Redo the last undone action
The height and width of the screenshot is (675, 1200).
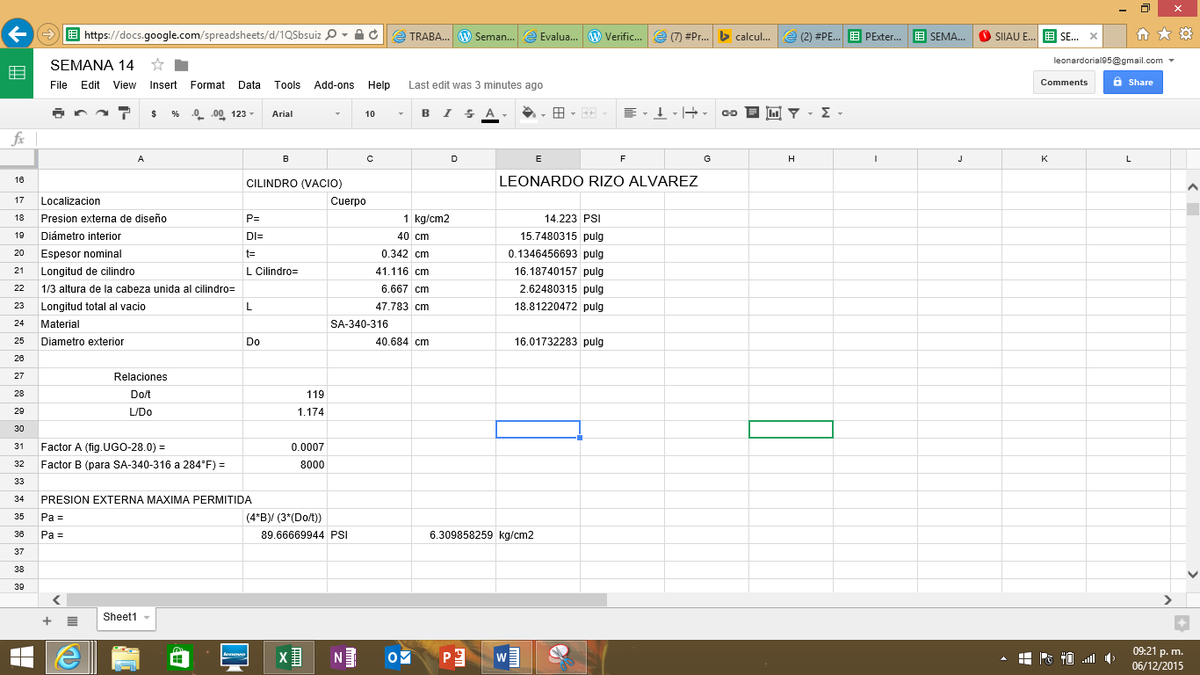point(103,114)
